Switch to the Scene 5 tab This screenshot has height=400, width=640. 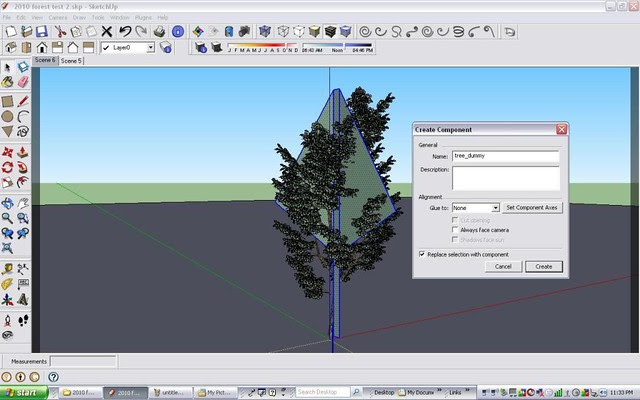71,60
